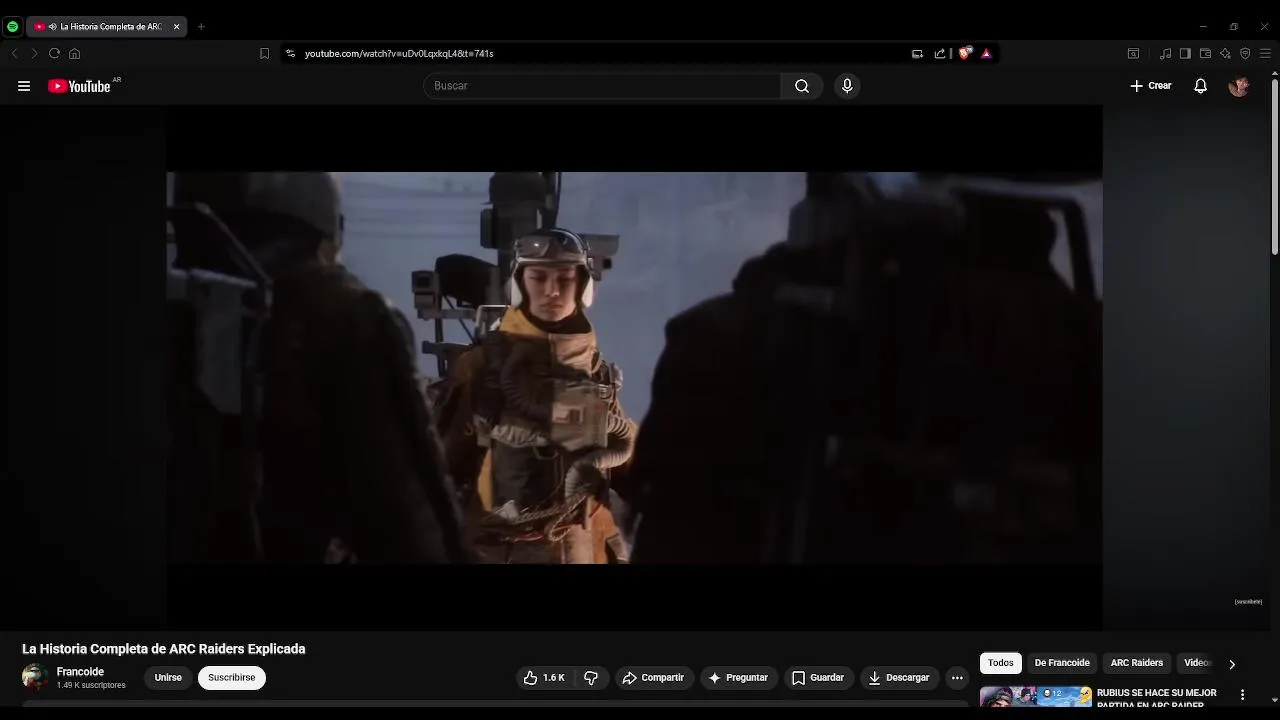Dislike the video
Screen dimensions: 1280x720
591,678
